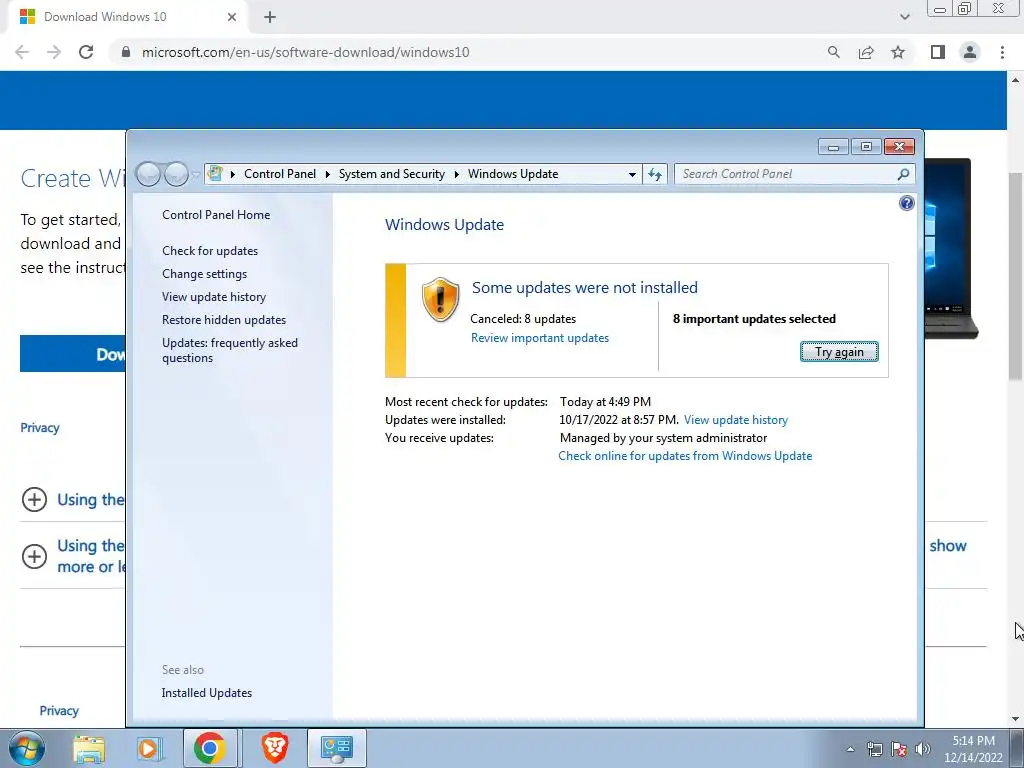Select Control Panel breadcrumb

point(280,174)
